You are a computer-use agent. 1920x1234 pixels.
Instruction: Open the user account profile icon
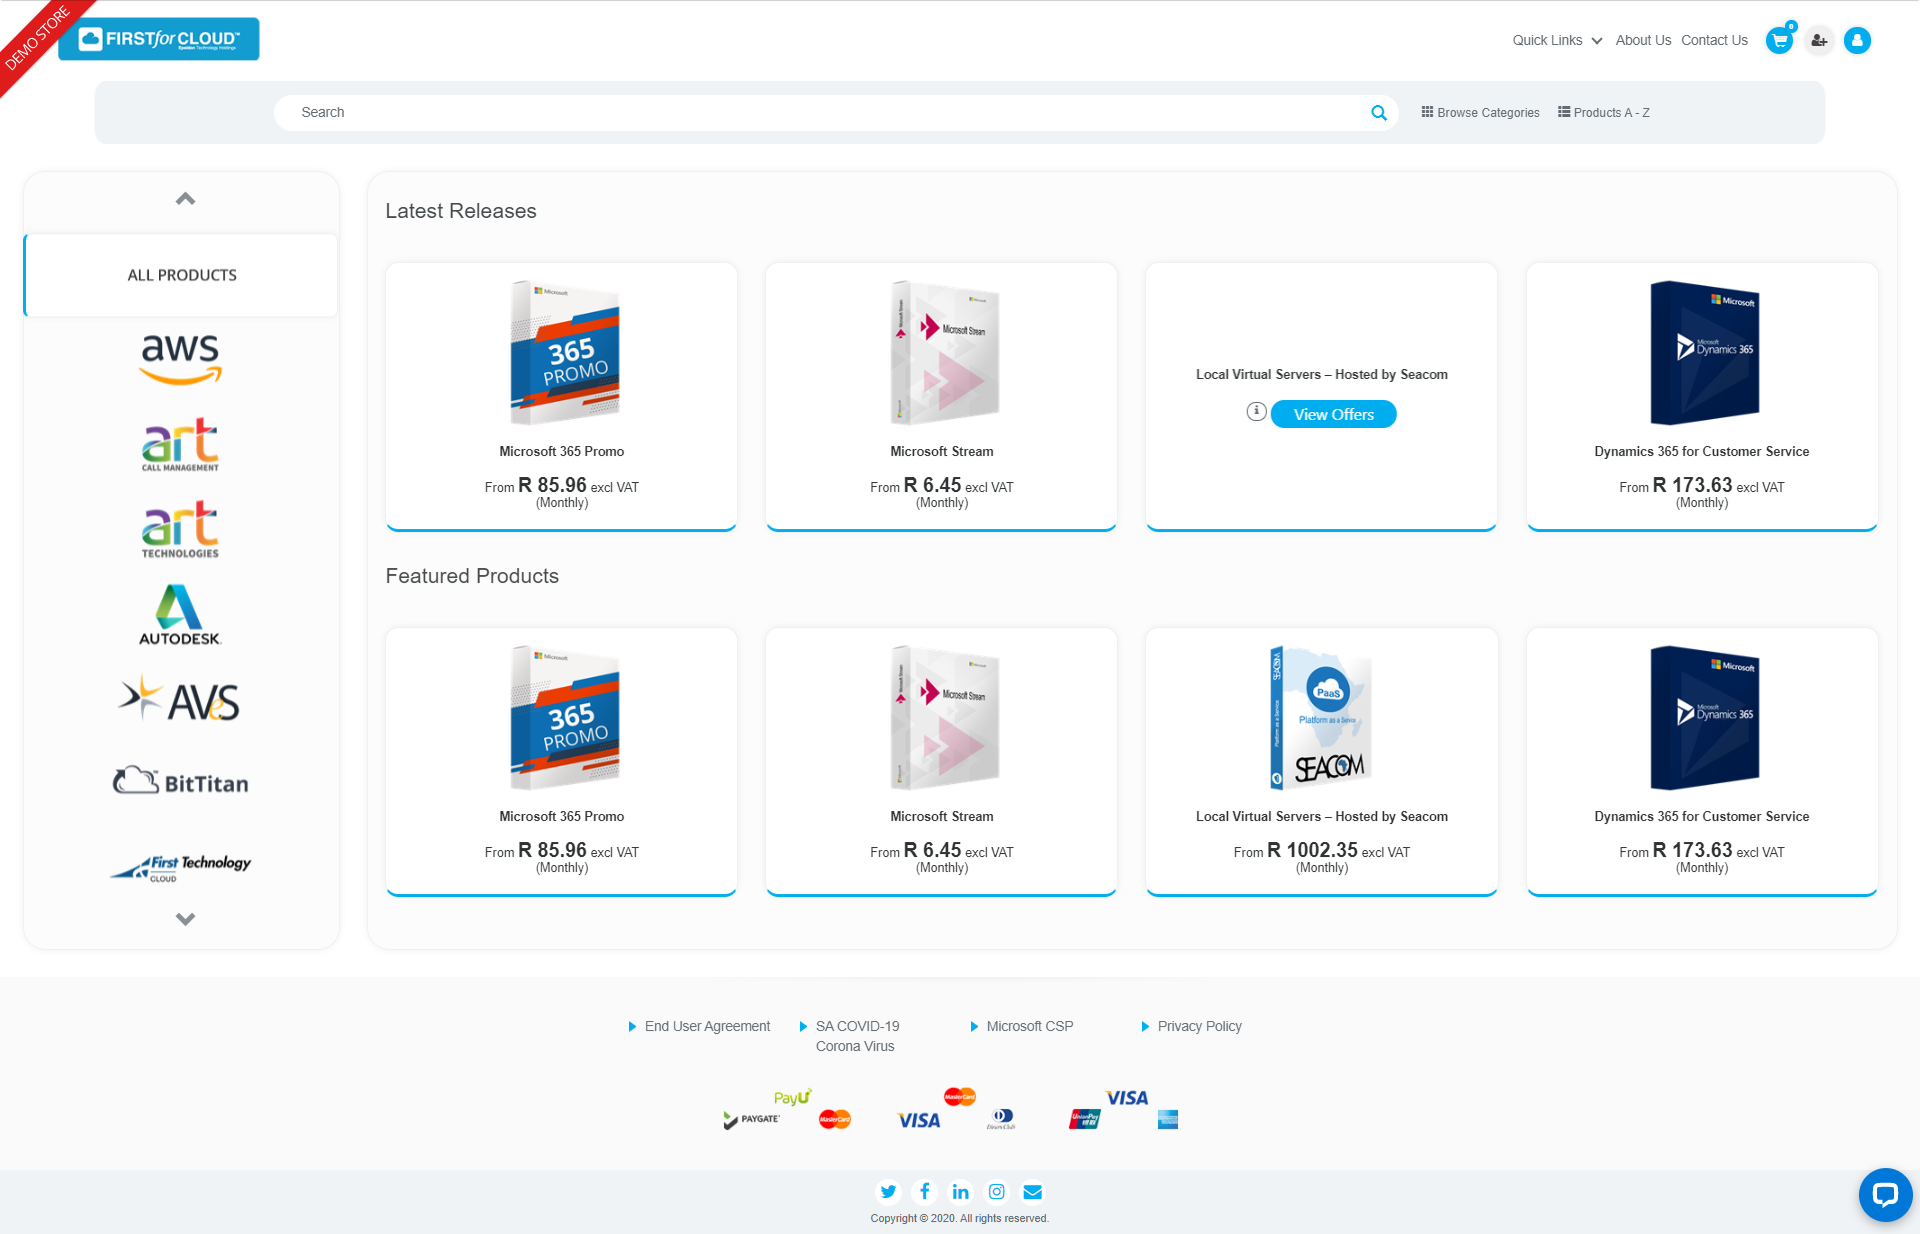coord(1857,41)
